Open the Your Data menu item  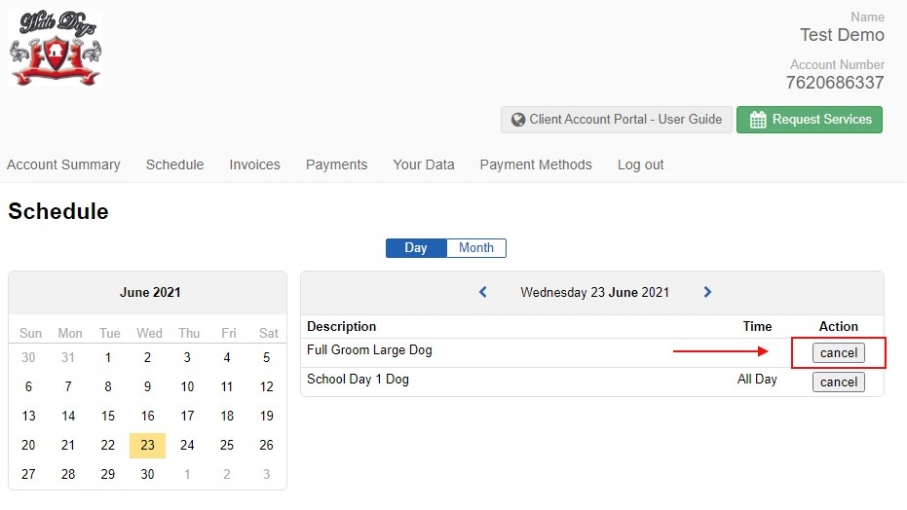tap(423, 165)
